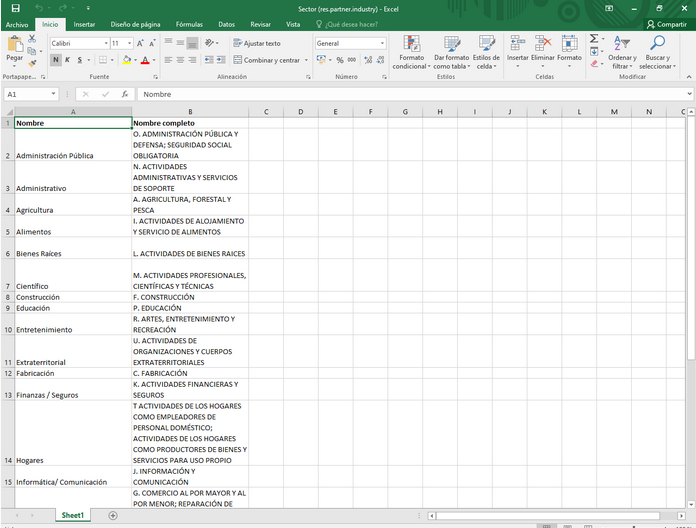Open the Fórmulas tab
This screenshot has height=528, width=696.
pyautogui.click(x=189, y=24)
